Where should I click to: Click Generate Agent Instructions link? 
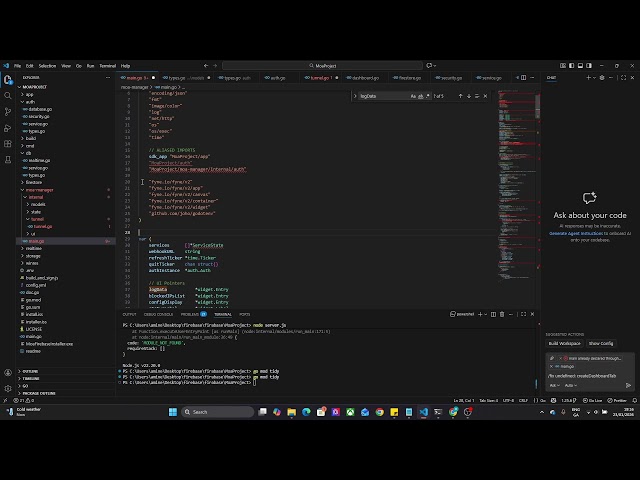click(x=576, y=233)
